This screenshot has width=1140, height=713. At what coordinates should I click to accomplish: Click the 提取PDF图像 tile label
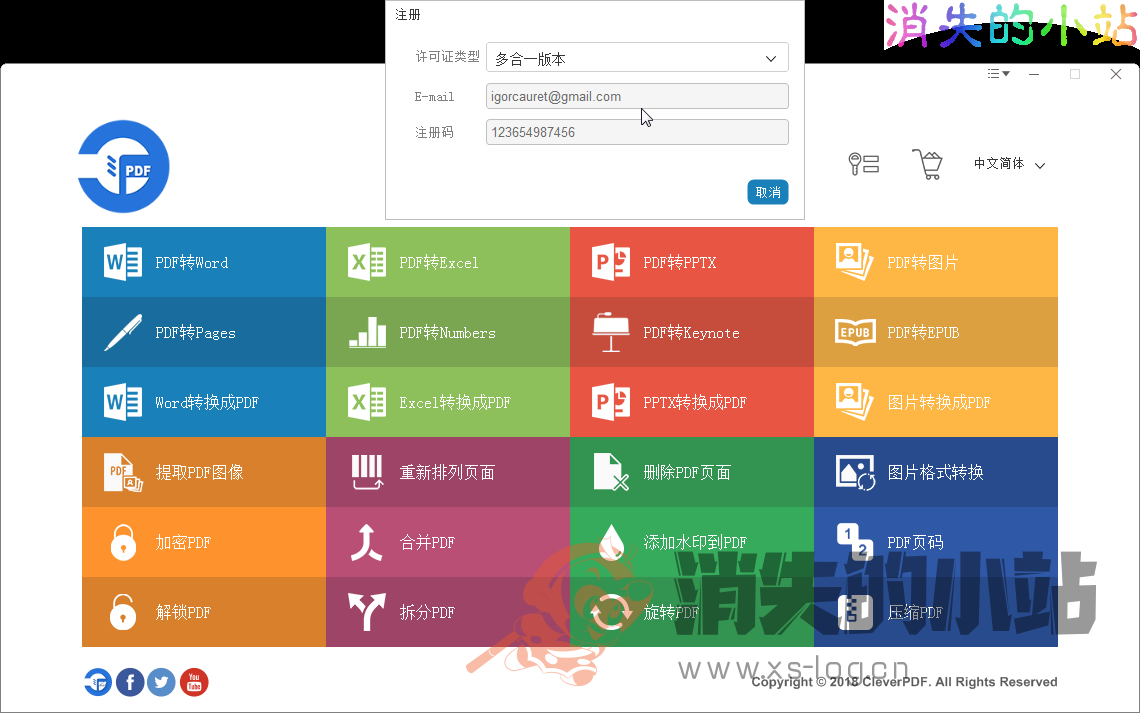tap(199, 472)
